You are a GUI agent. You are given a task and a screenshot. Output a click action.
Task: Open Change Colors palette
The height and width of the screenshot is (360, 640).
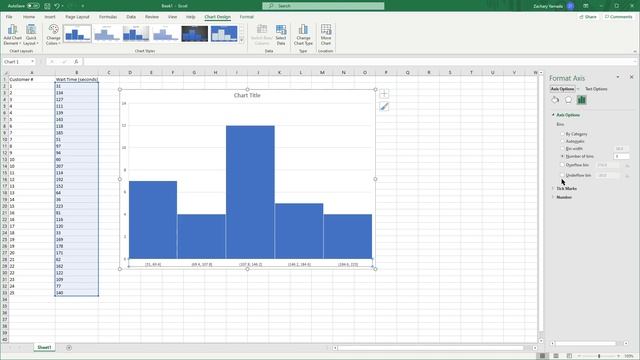pos(53,35)
